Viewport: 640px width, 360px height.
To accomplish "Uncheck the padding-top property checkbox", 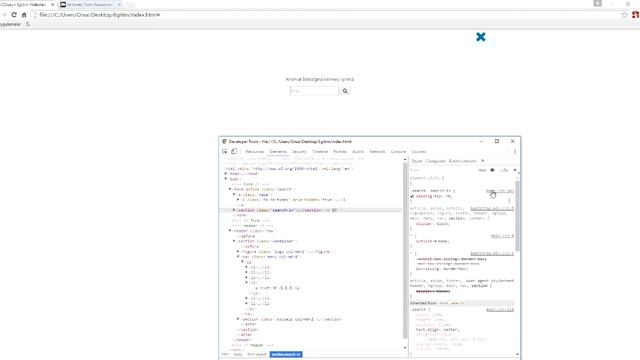I will tap(412, 196).
